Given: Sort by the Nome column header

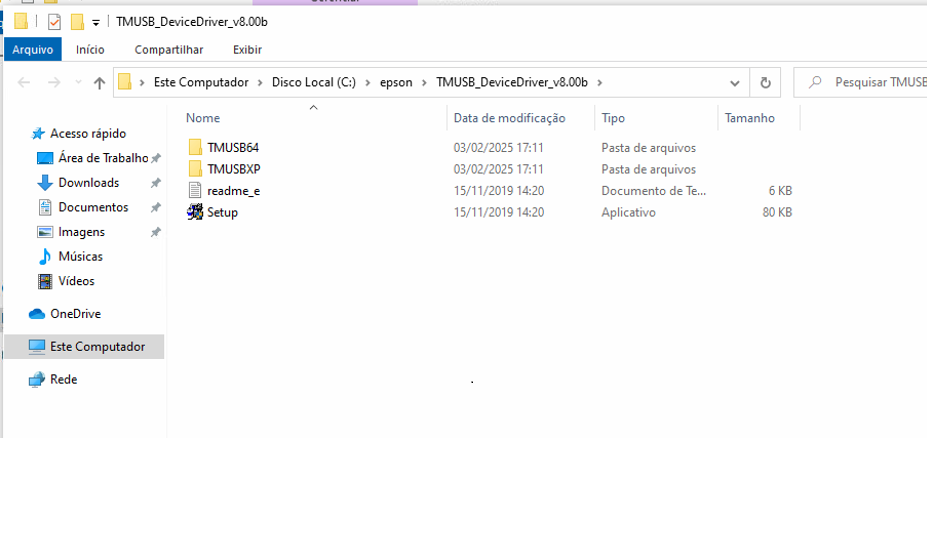Looking at the screenshot, I should pos(203,118).
